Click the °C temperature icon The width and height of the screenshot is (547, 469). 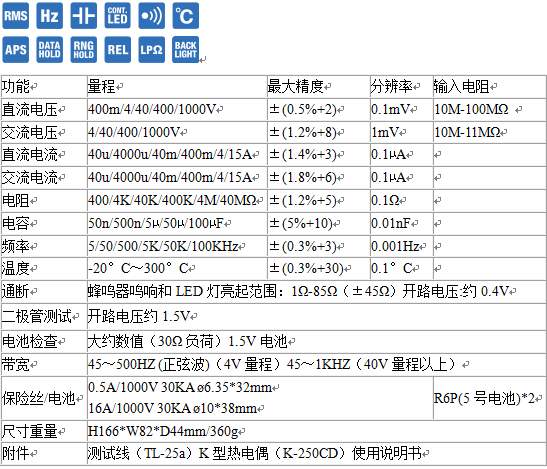coord(186,16)
